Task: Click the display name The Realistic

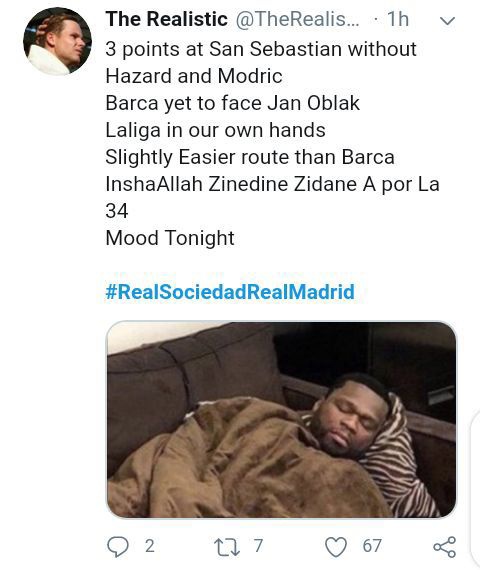Action: point(167,19)
